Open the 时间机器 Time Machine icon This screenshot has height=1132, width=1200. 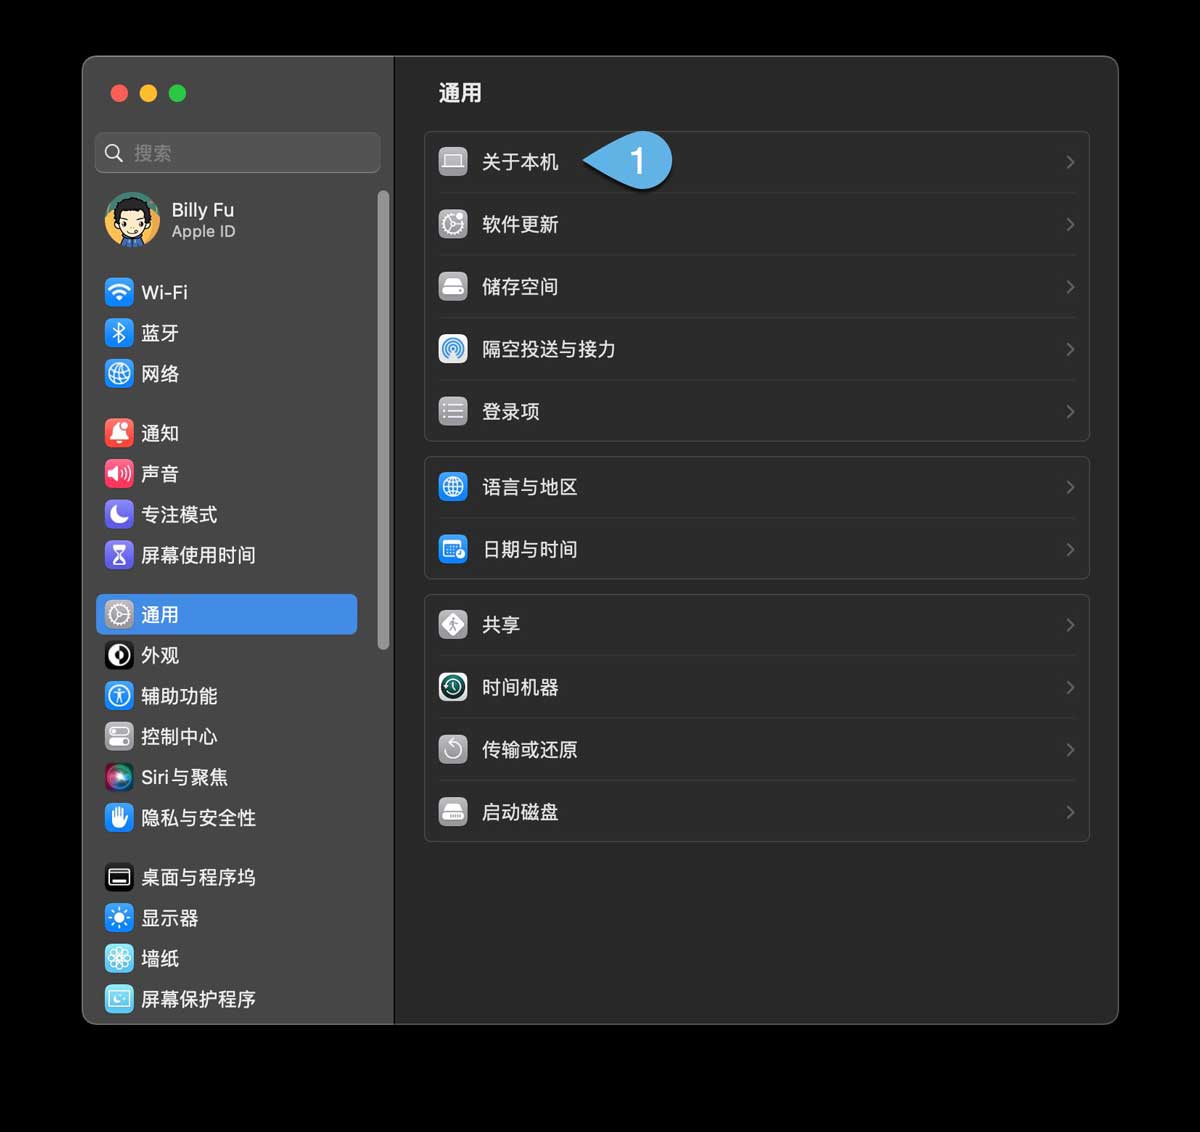point(453,687)
